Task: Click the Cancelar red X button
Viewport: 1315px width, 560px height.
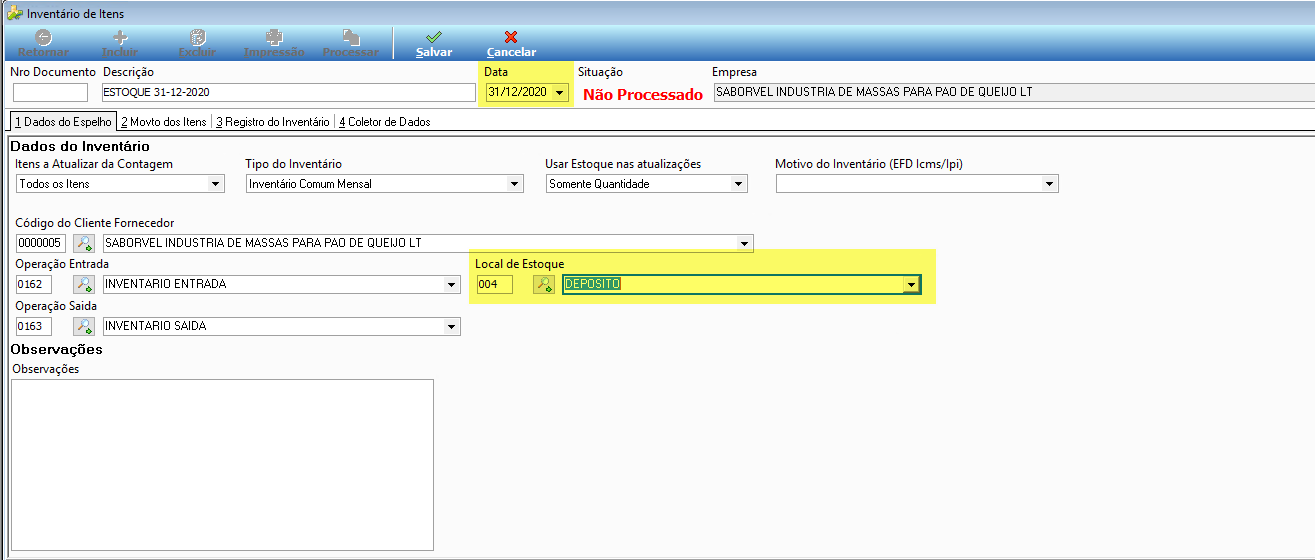Action: [x=511, y=44]
